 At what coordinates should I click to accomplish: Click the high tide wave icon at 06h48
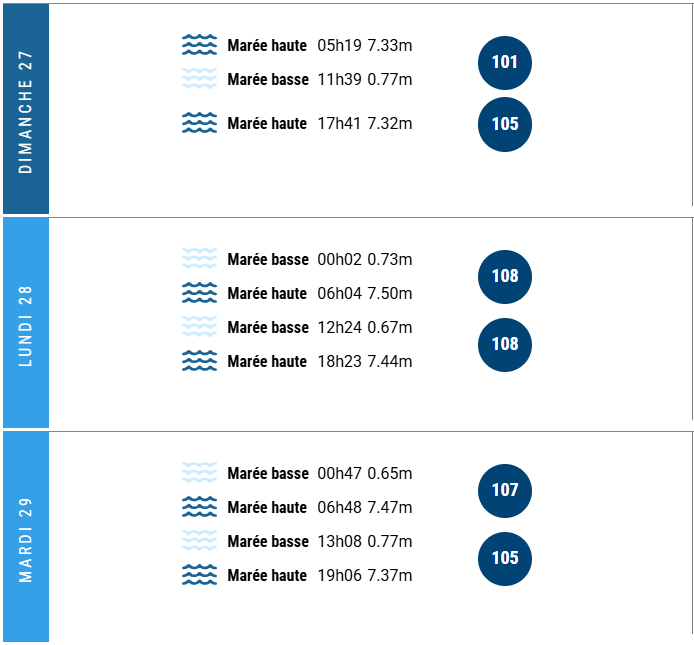(x=199, y=507)
